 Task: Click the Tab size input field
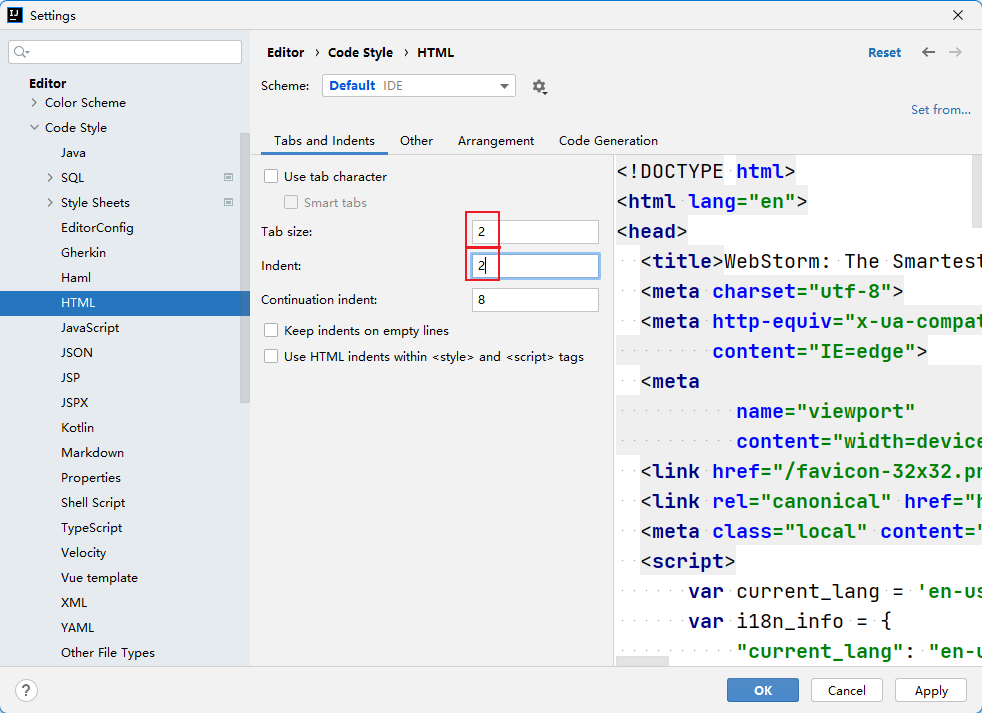(x=535, y=232)
